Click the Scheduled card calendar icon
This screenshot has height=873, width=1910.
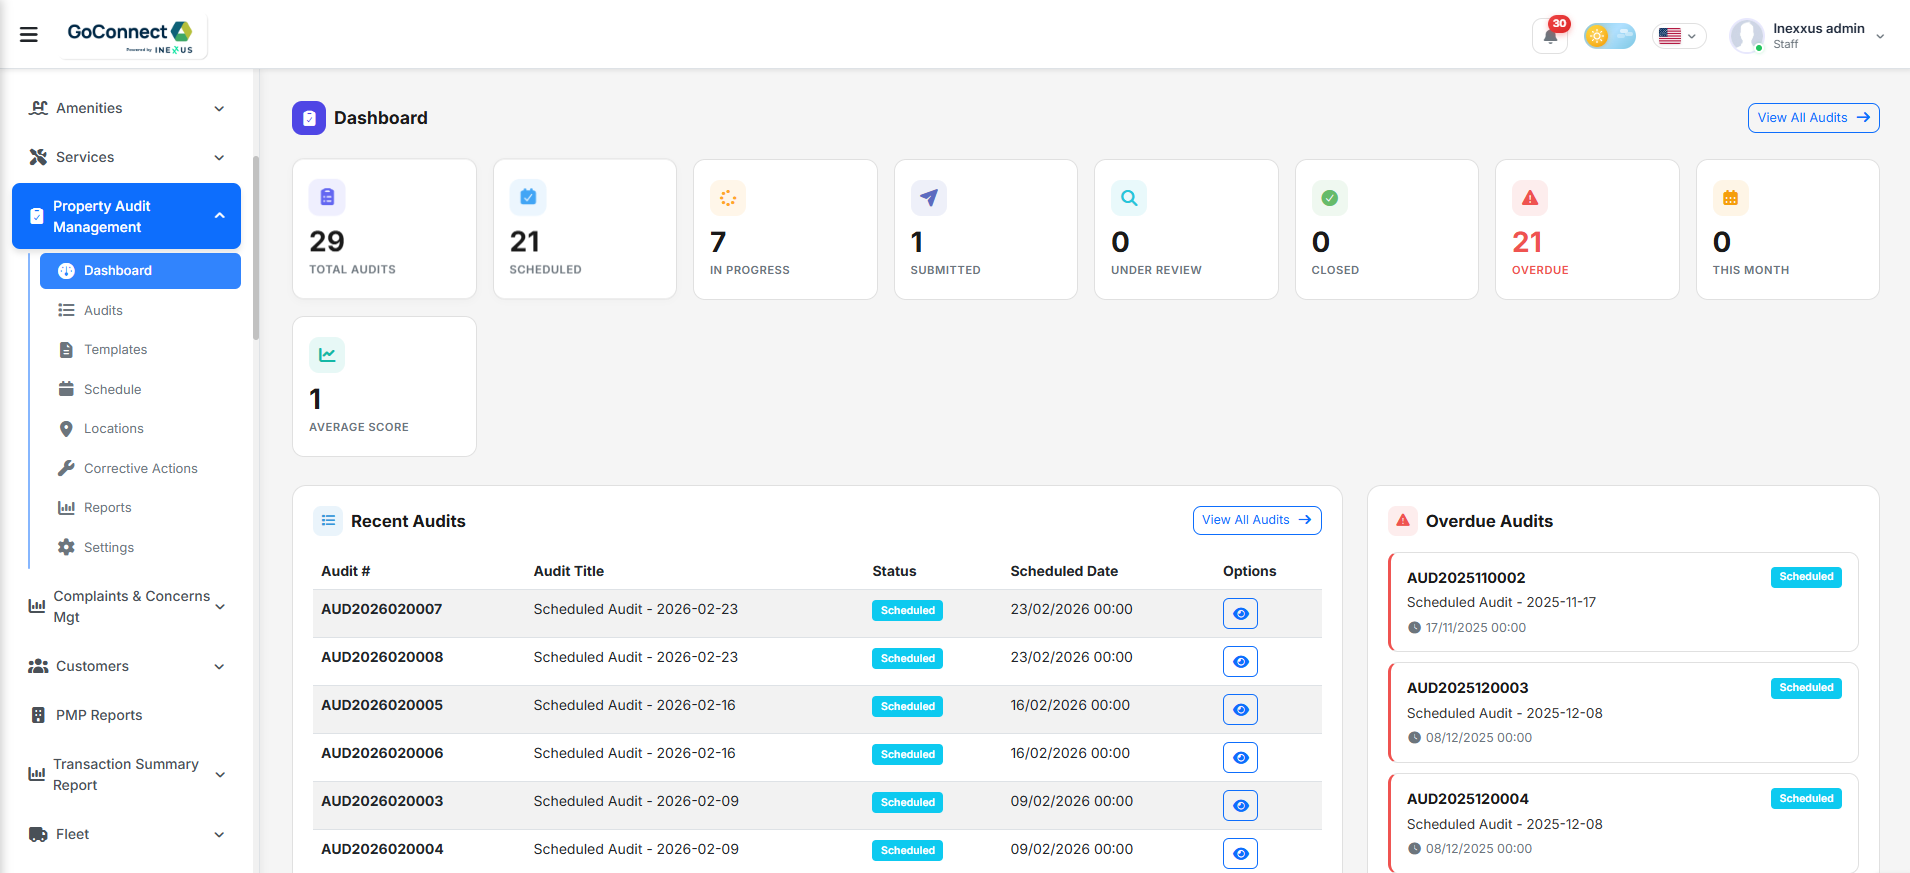click(x=528, y=198)
